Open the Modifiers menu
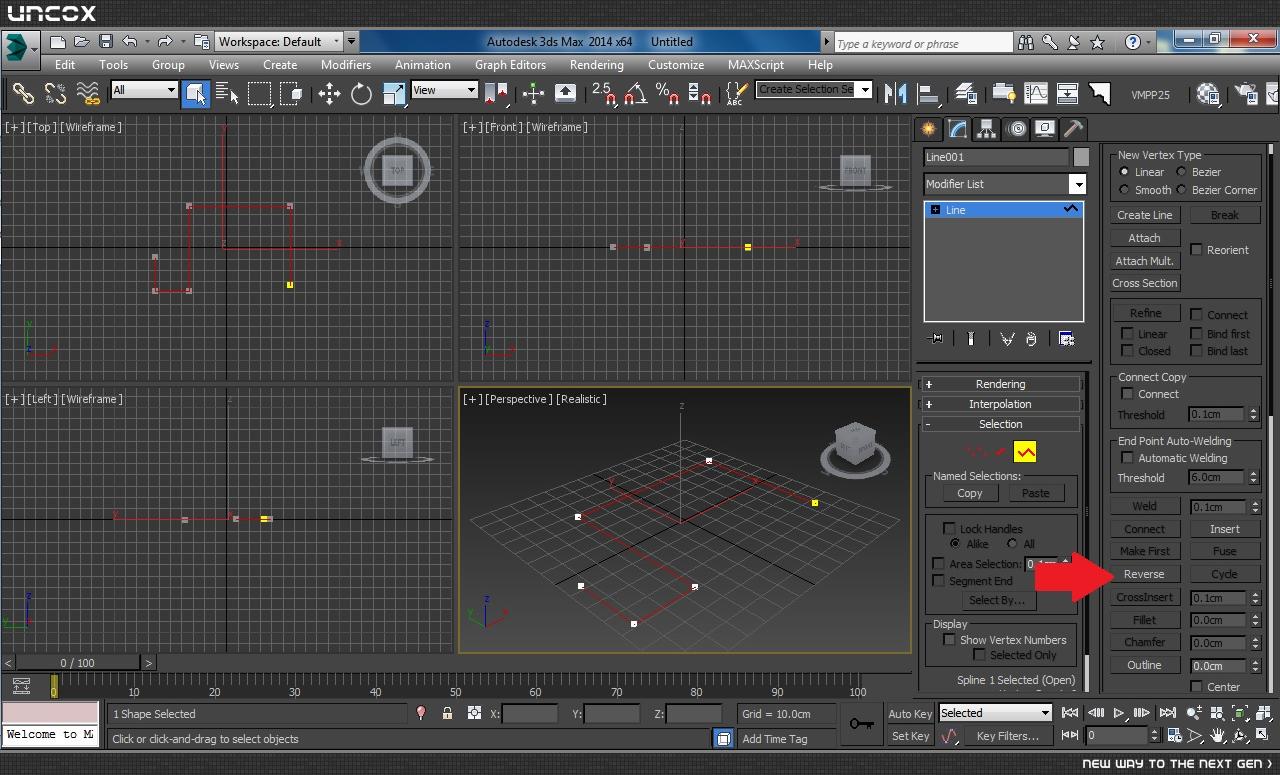The height and width of the screenshot is (775, 1280). (346, 65)
